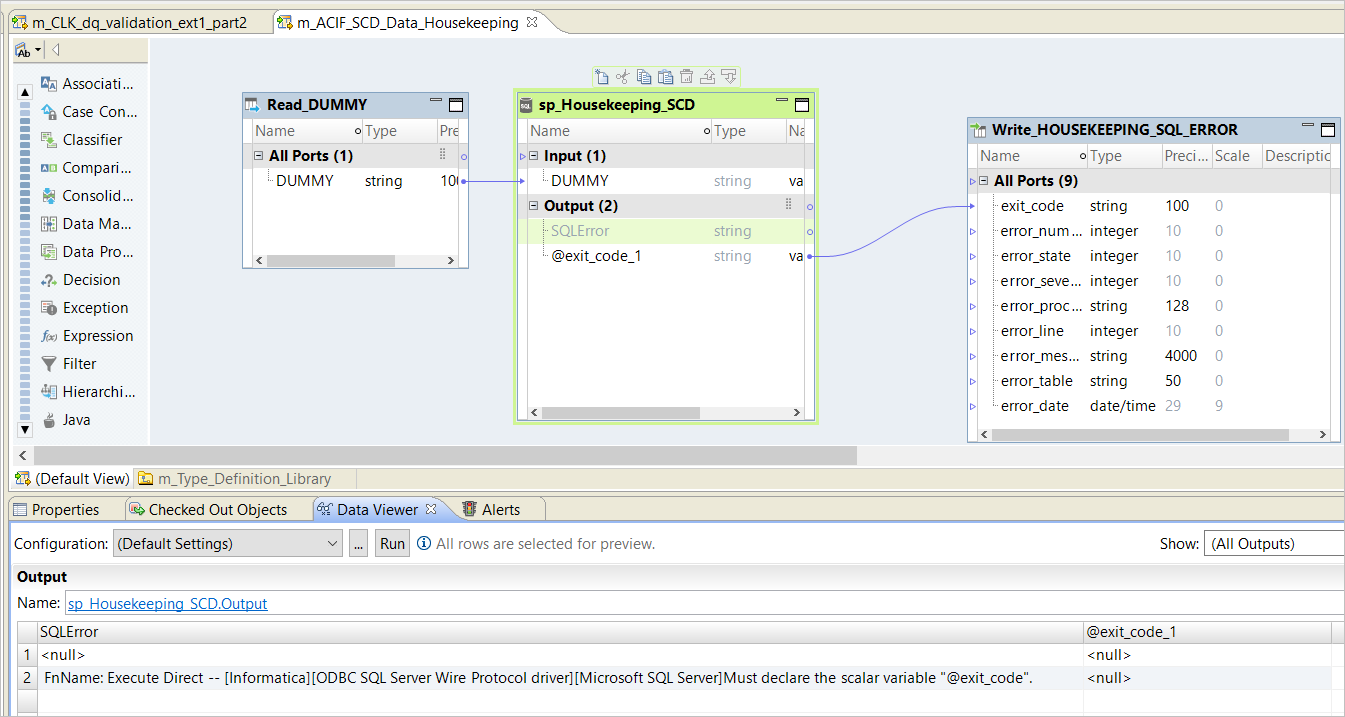Click the SQLError column header in output grid
This screenshot has height=717, width=1345.
pyautogui.click(x=560, y=632)
